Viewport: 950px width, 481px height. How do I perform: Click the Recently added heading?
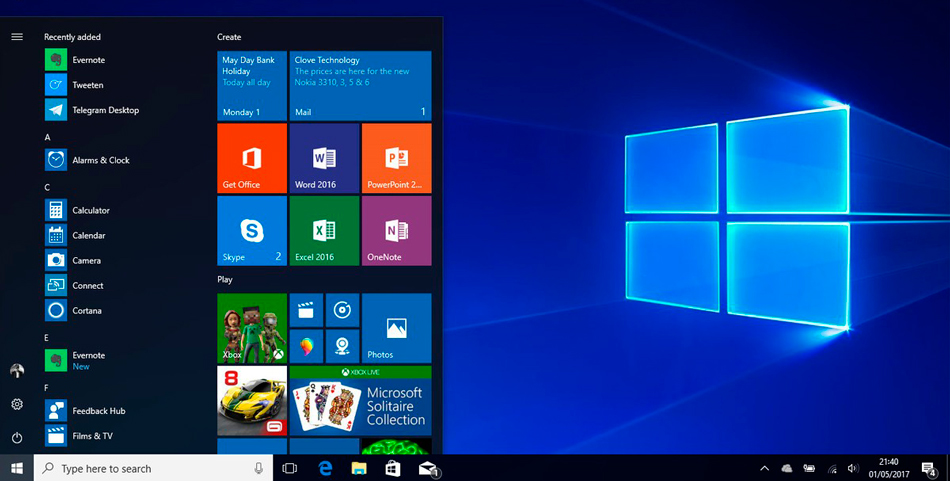72,37
